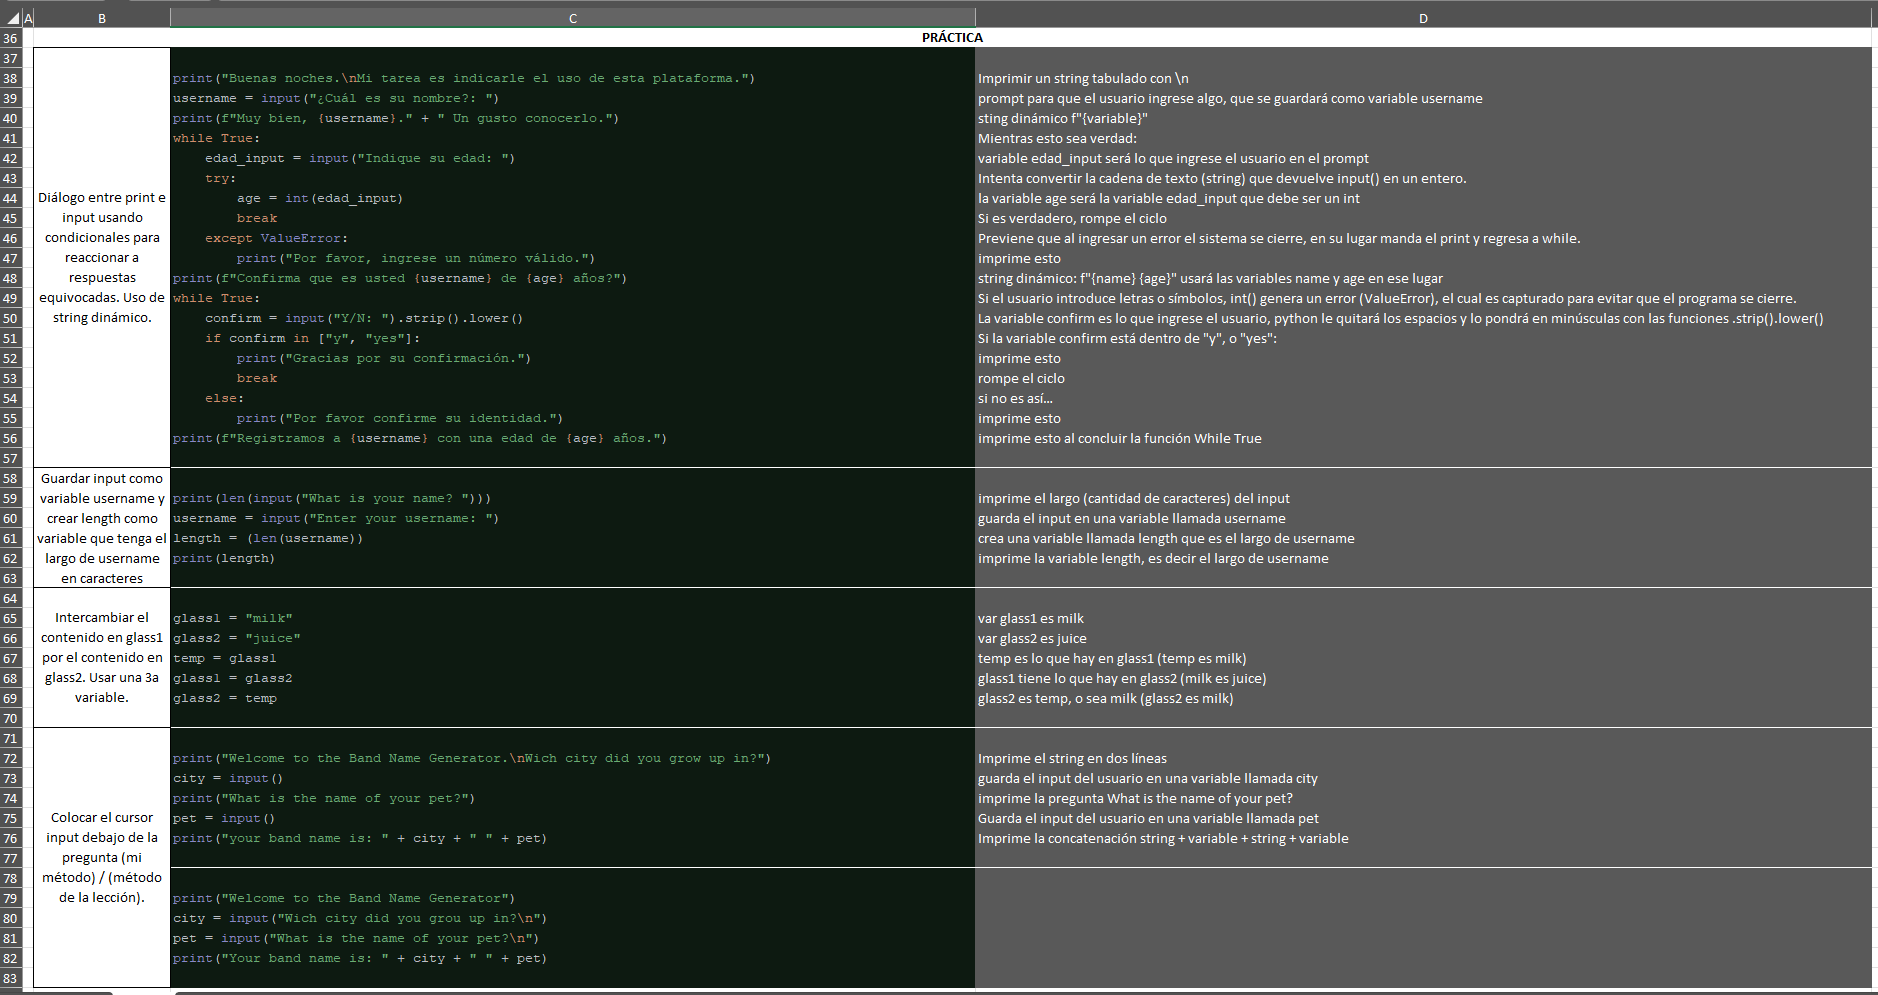Click the "Colocar el cursor input debajo" cell
The width and height of the screenshot is (1878, 995).
click(x=102, y=857)
